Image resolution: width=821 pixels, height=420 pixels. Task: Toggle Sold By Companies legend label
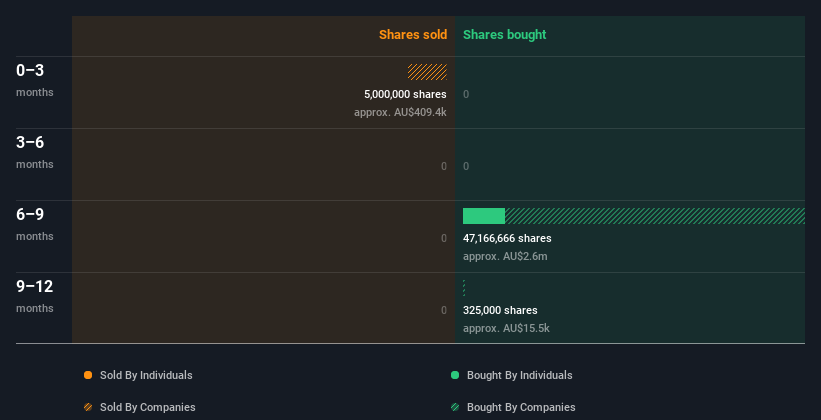tap(148, 407)
